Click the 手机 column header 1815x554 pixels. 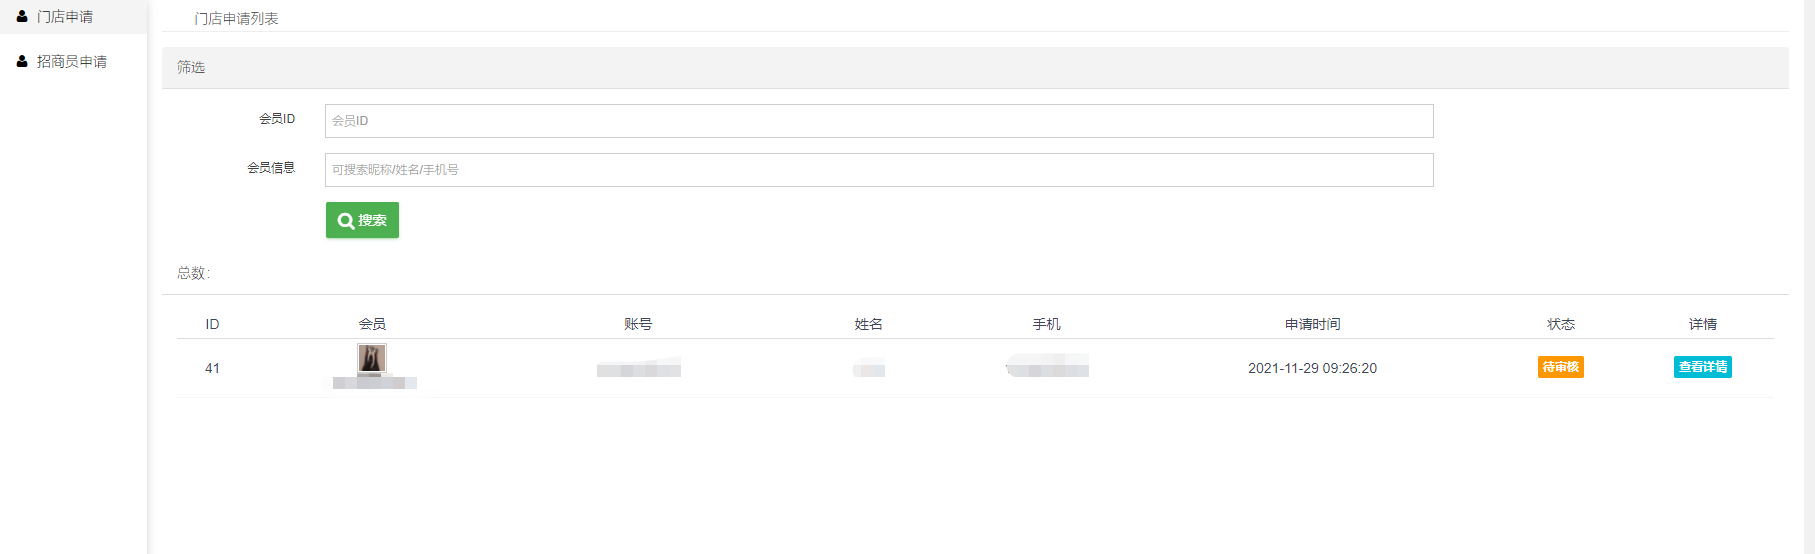(x=1046, y=324)
